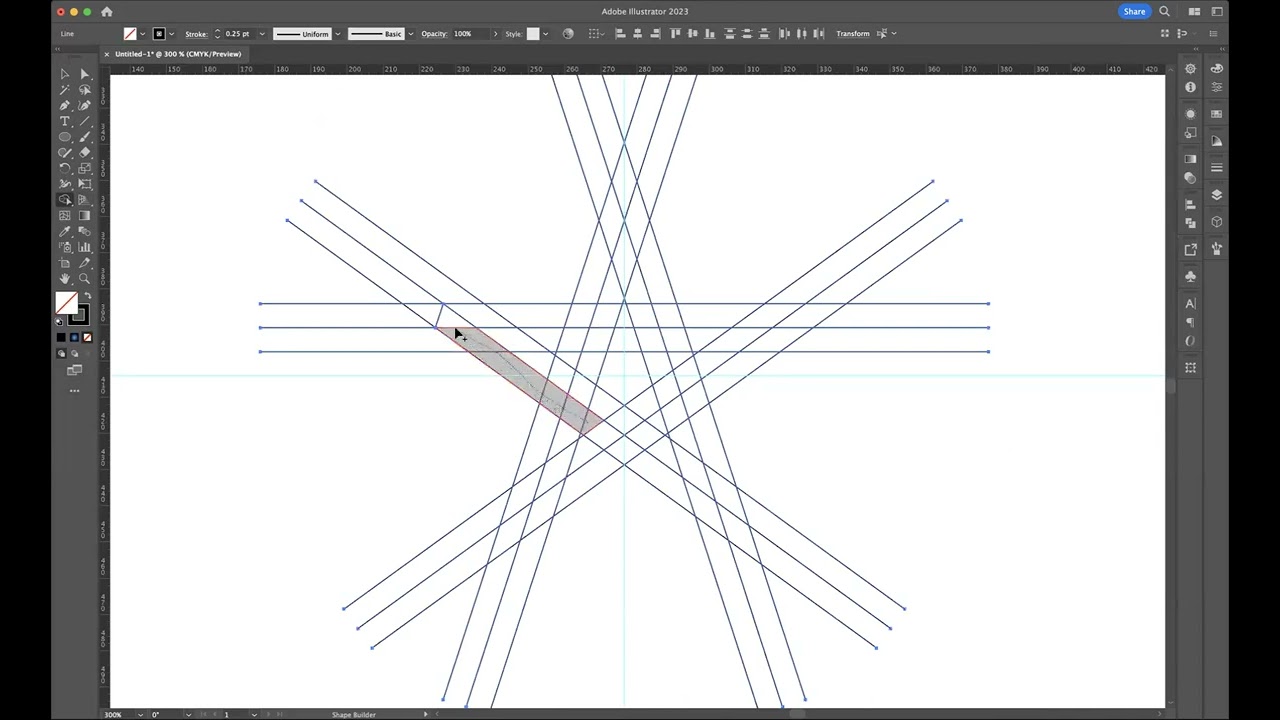Select the Magic Wand tool
1280x720 pixels.
[65, 90]
